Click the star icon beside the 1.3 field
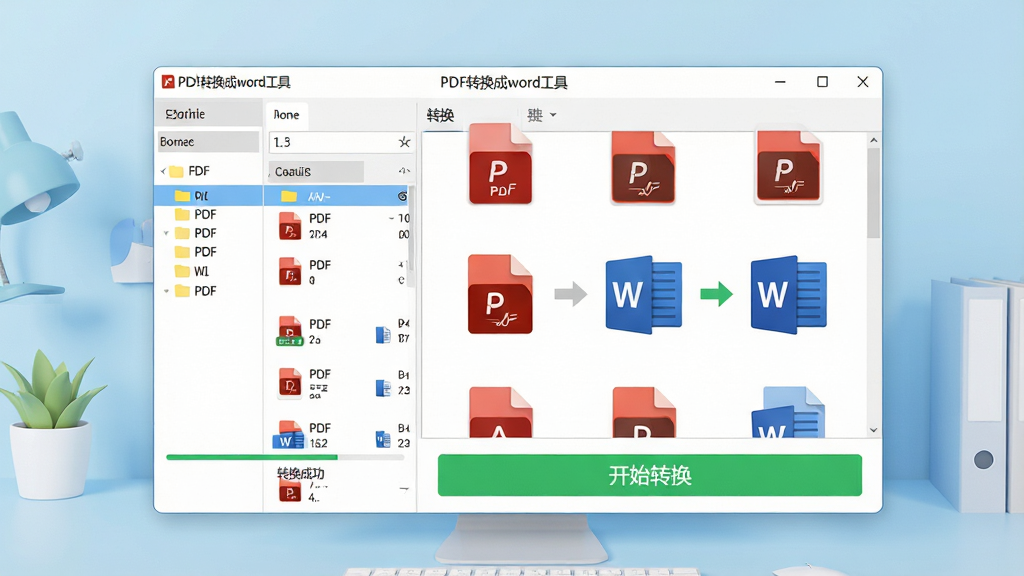 coord(404,142)
